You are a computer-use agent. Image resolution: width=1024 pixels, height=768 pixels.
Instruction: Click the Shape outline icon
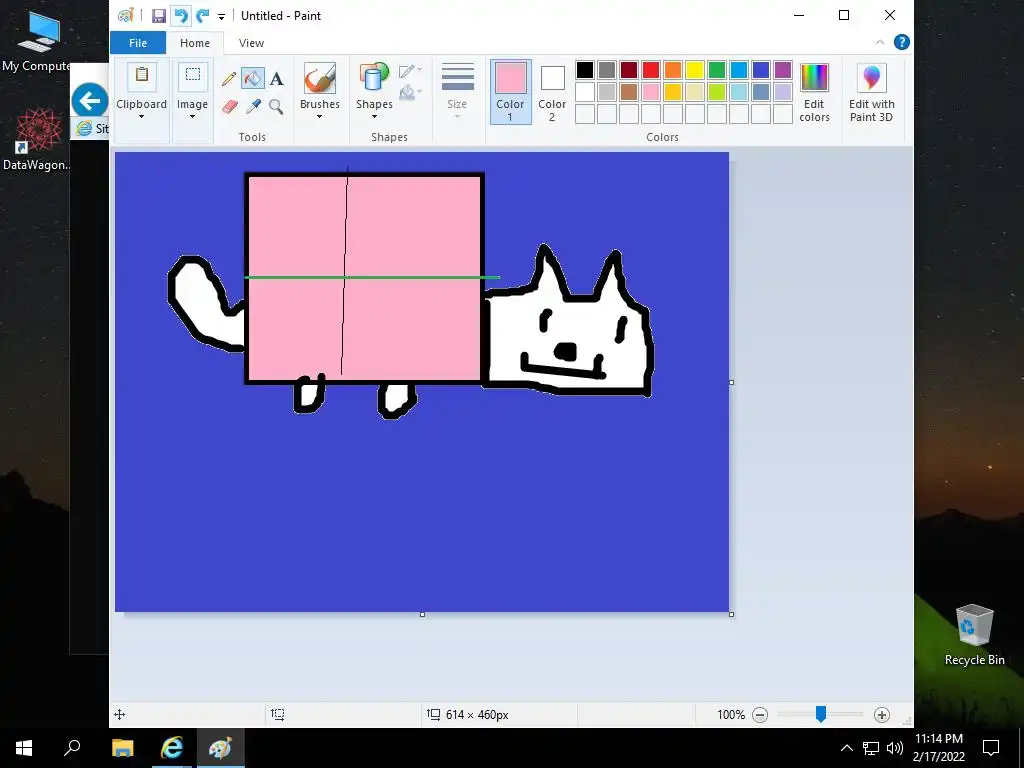[x=409, y=71]
